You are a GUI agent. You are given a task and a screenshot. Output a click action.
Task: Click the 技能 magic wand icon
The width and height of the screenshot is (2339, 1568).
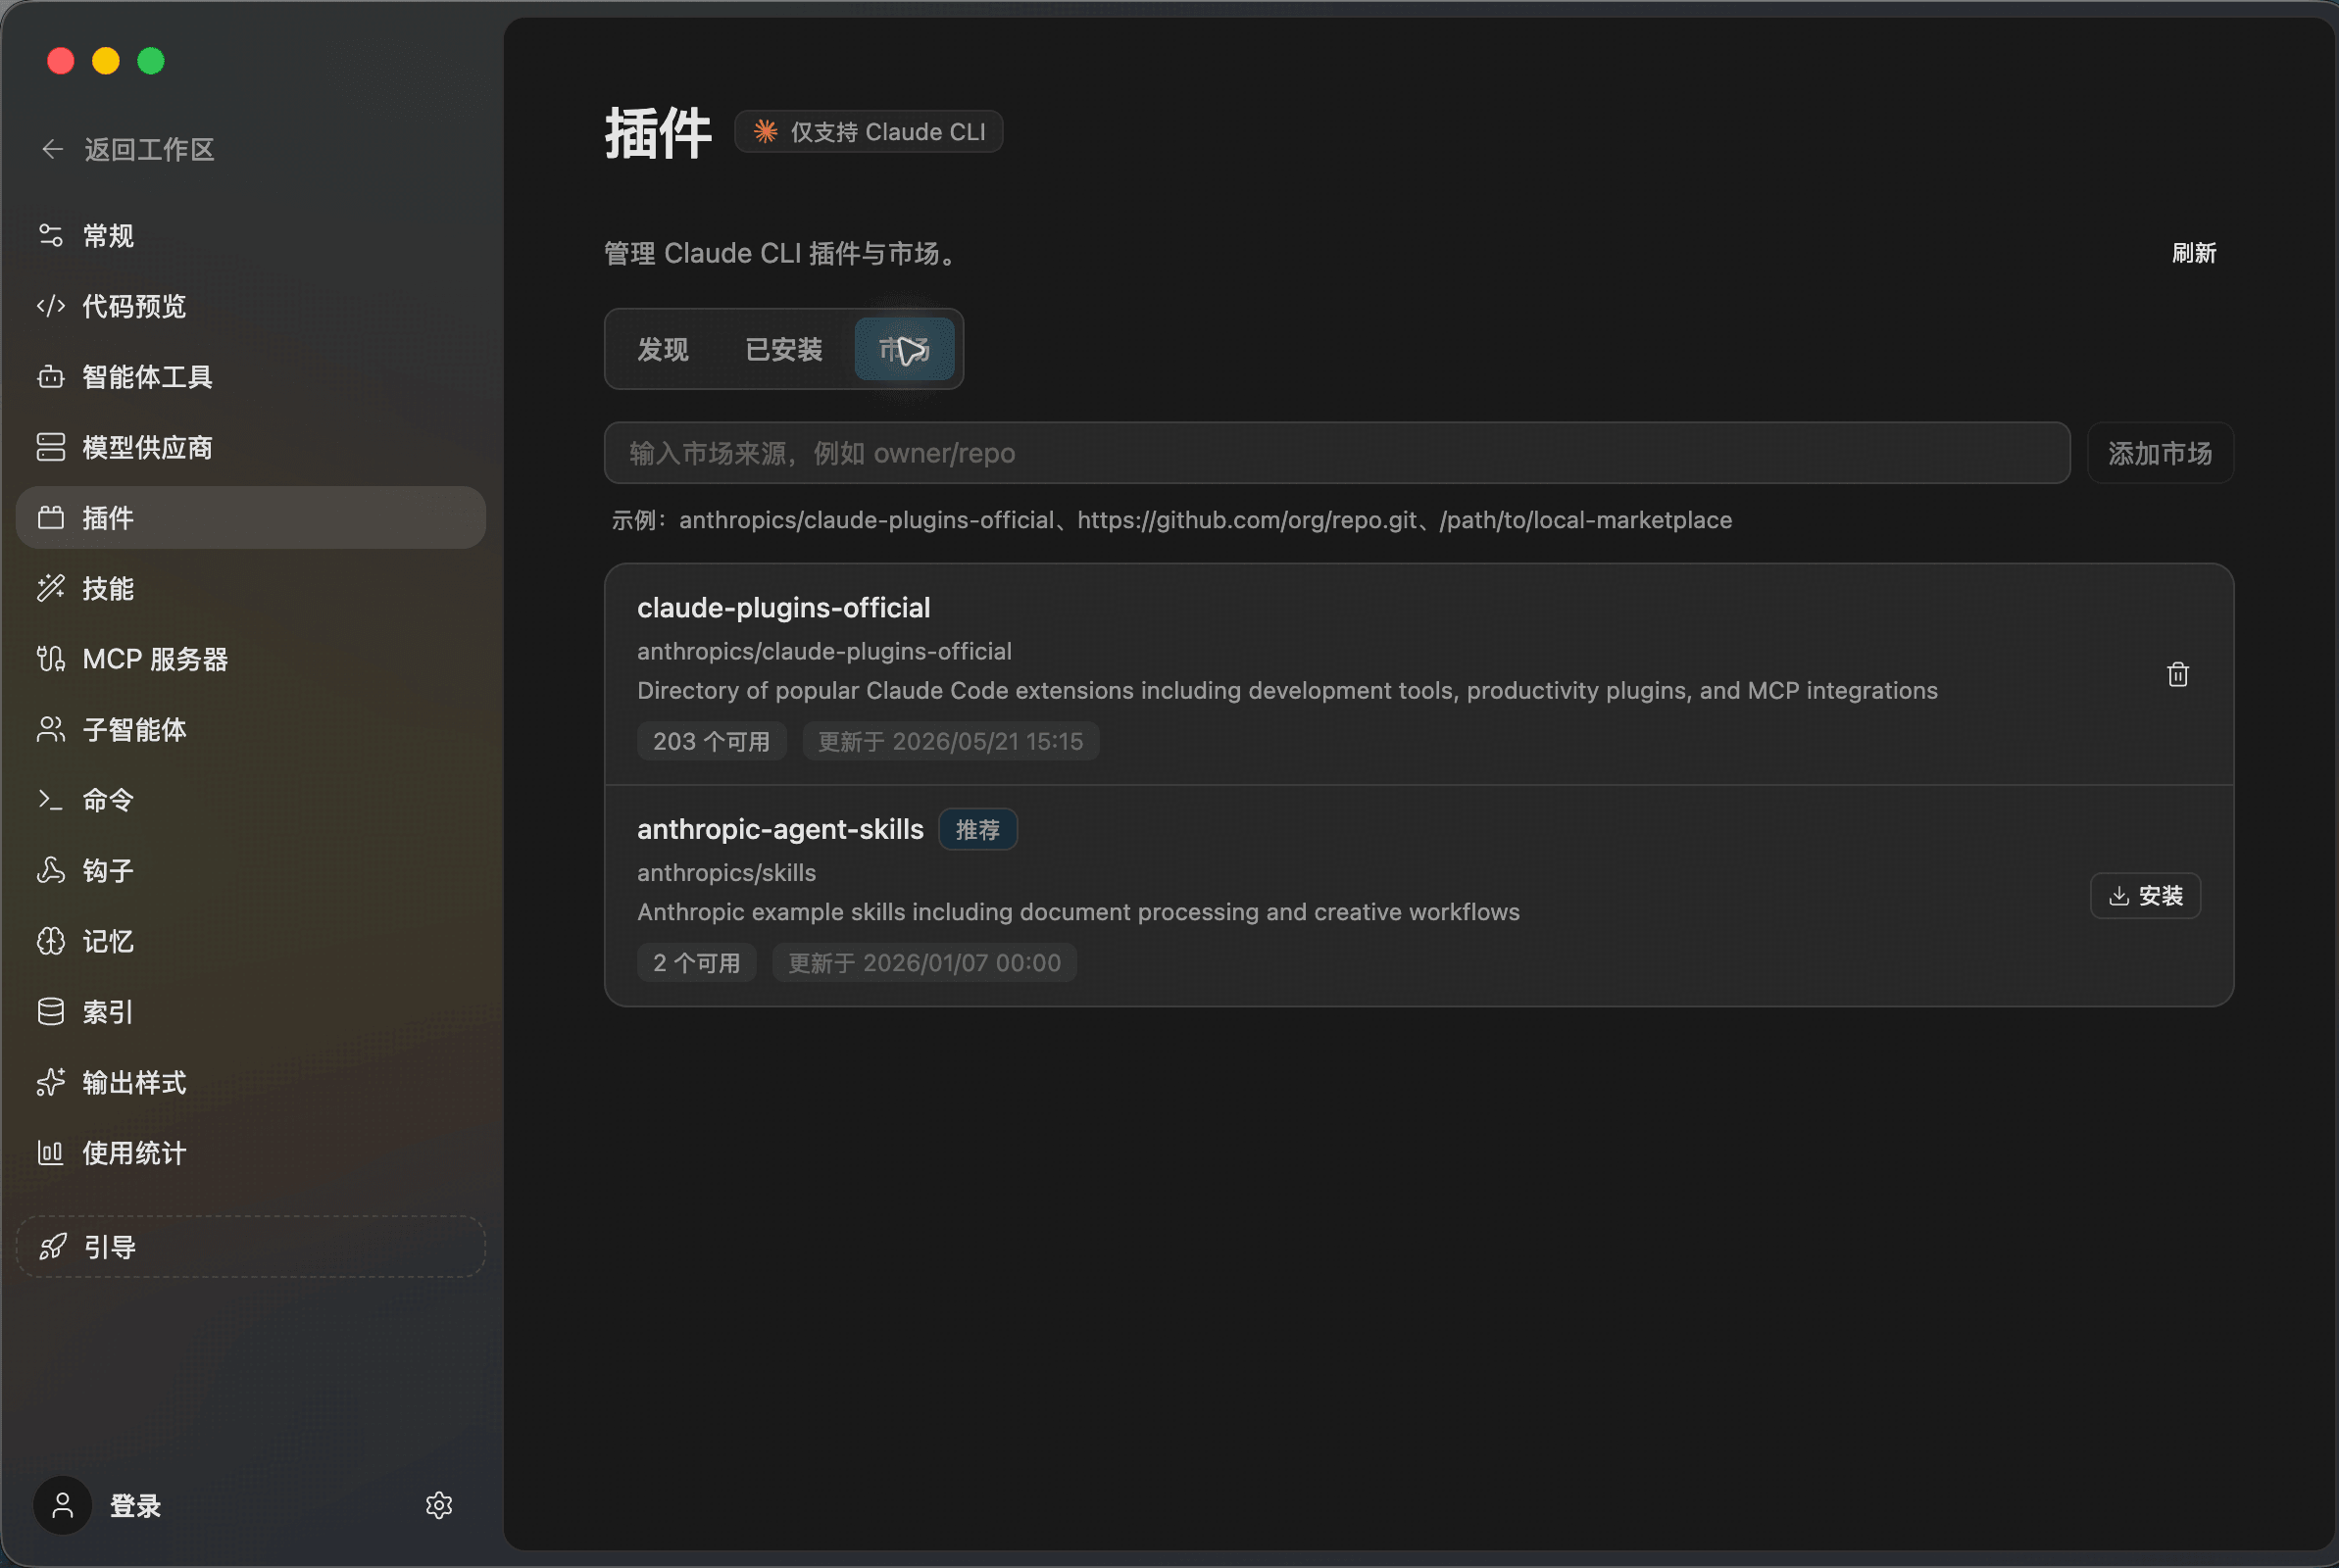51,588
